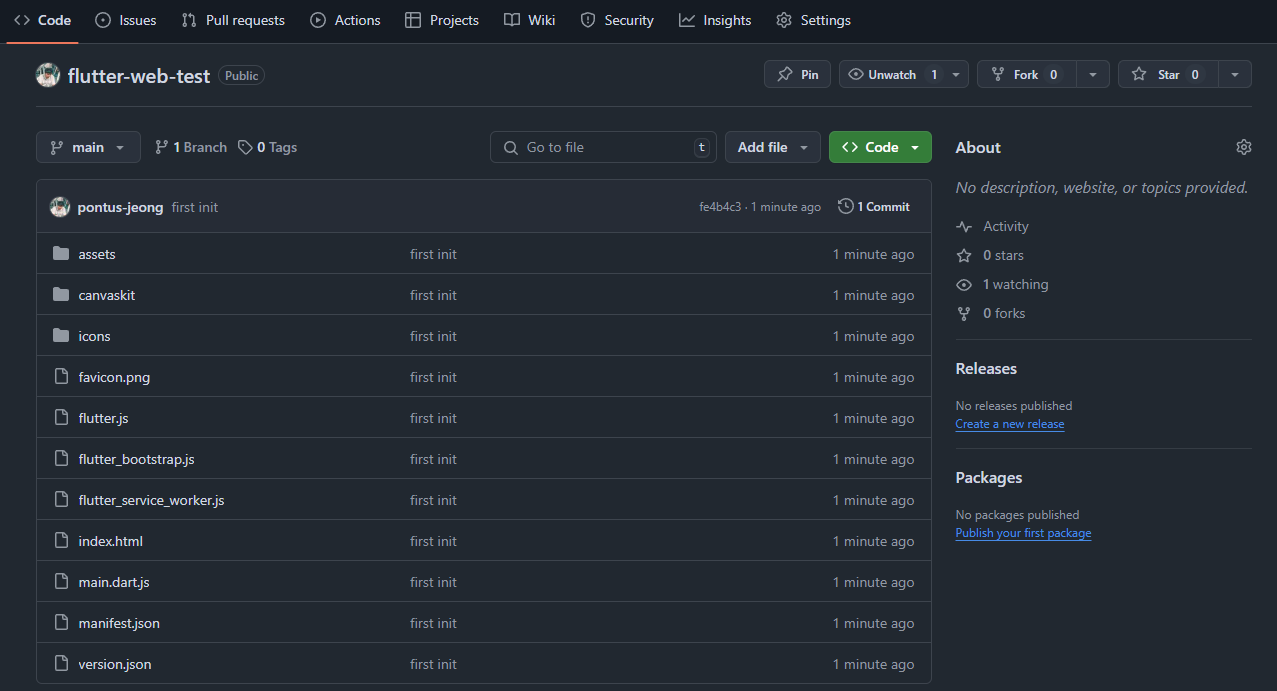Open the green Code dropdown button
This screenshot has width=1277, height=691.
pos(880,147)
